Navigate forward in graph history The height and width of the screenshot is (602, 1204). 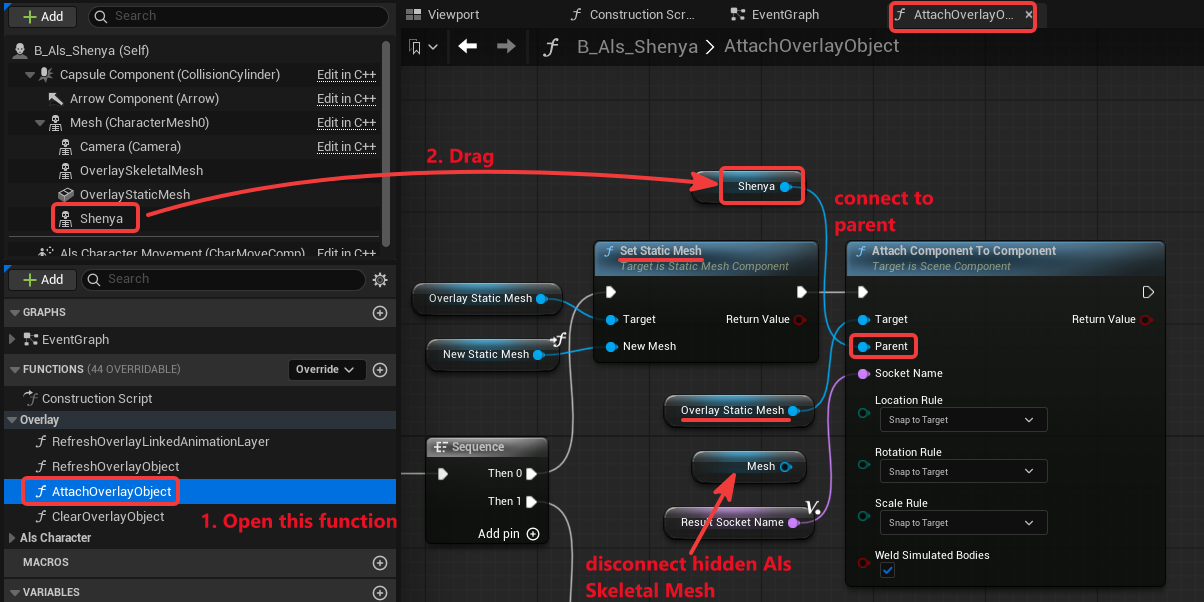tap(506, 46)
